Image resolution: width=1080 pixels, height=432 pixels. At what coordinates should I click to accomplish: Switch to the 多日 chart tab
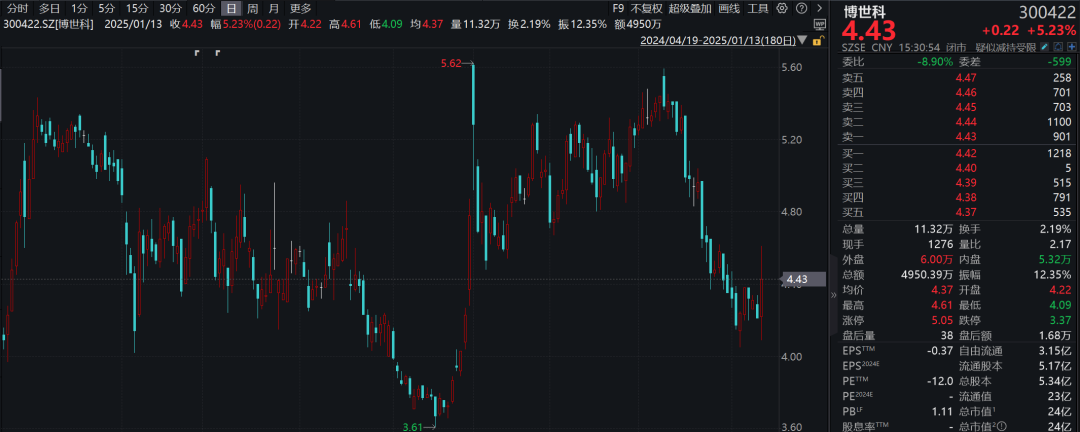pyautogui.click(x=49, y=8)
